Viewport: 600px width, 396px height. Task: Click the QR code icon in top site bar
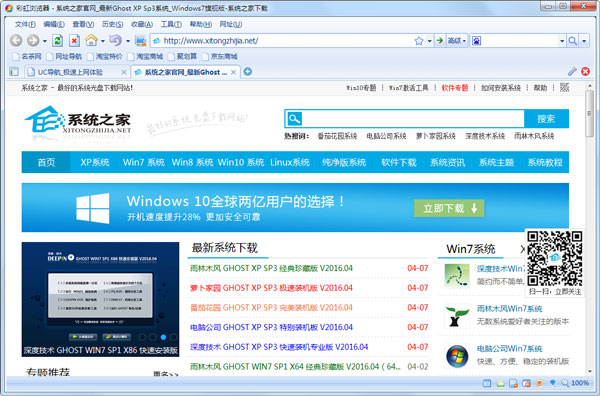[565, 88]
